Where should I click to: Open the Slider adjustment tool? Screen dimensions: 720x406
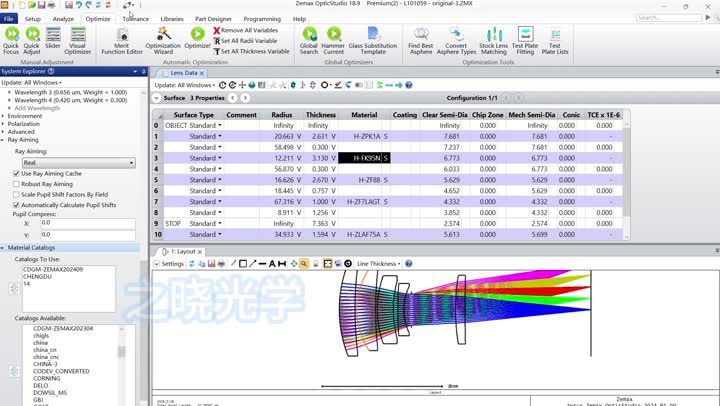[53, 38]
